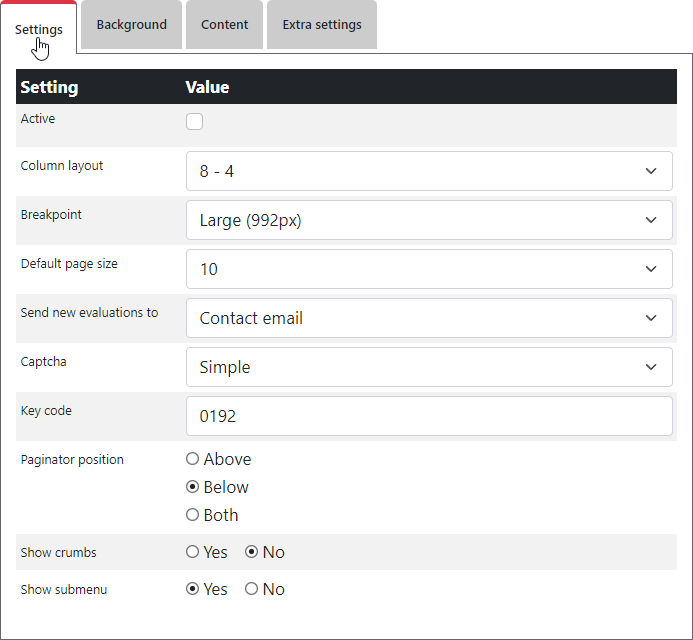Set Show crumbs to Yes
Image resolution: width=693 pixels, height=640 pixels.
click(x=193, y=552)
